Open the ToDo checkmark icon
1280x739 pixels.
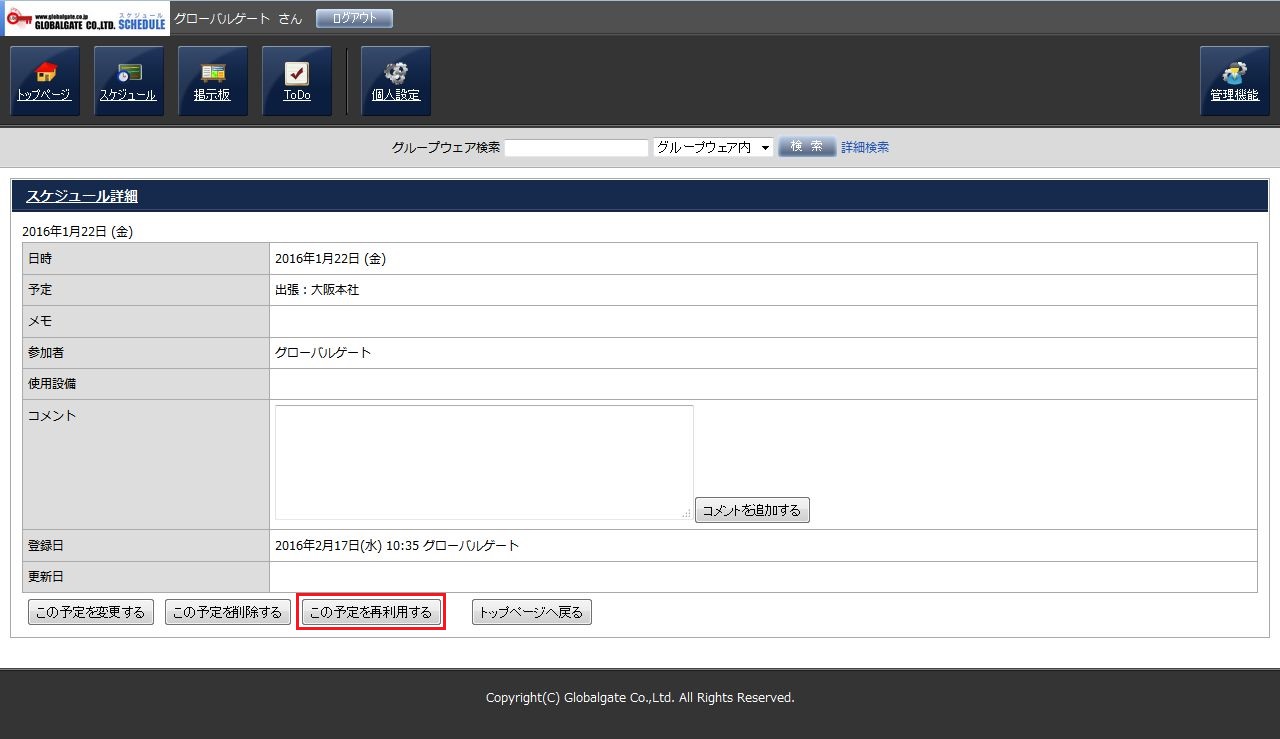(296, 81)
